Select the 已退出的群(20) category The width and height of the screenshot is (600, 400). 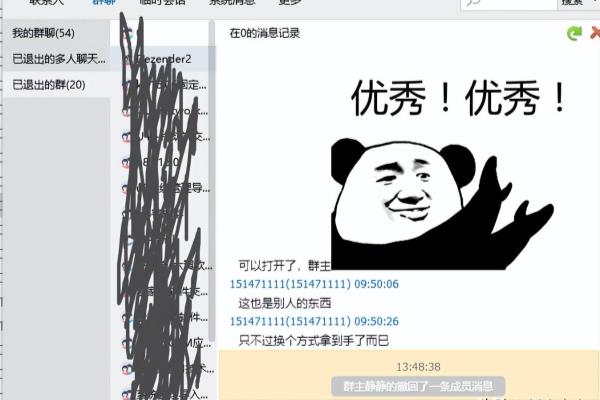pos(56,85)
